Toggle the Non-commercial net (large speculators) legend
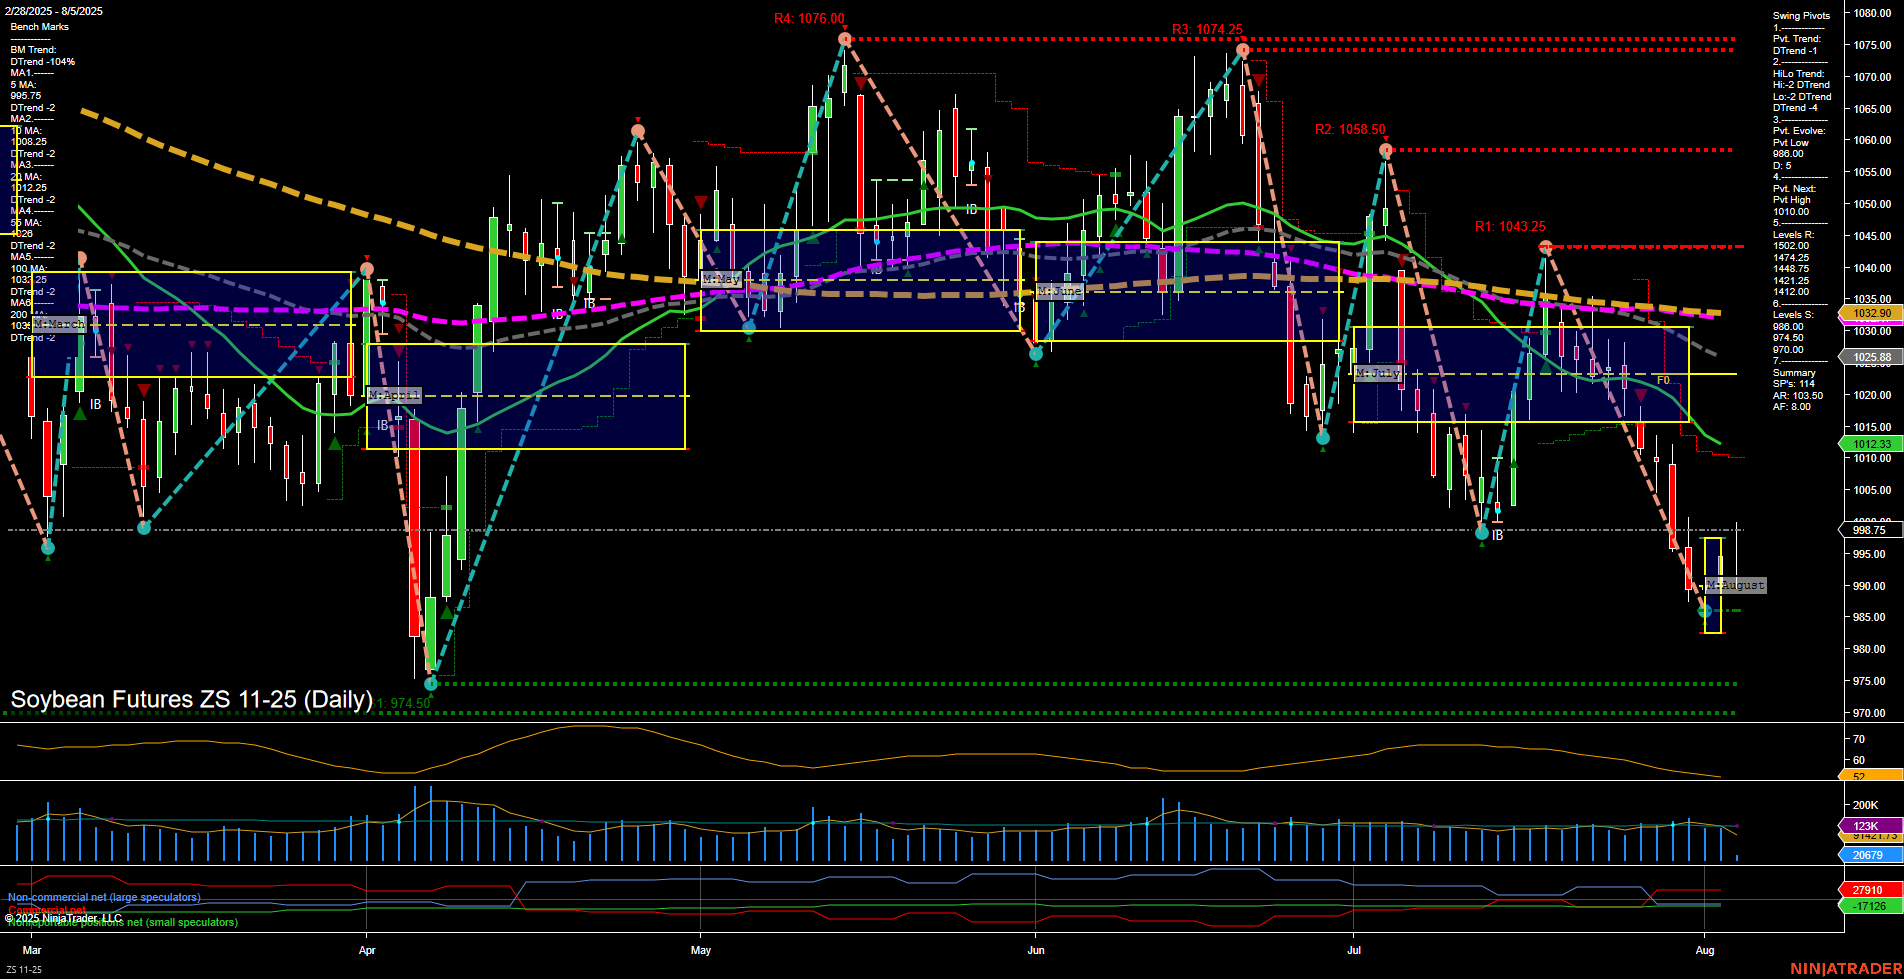This screenshot has width=1904, height=979. 102,897
